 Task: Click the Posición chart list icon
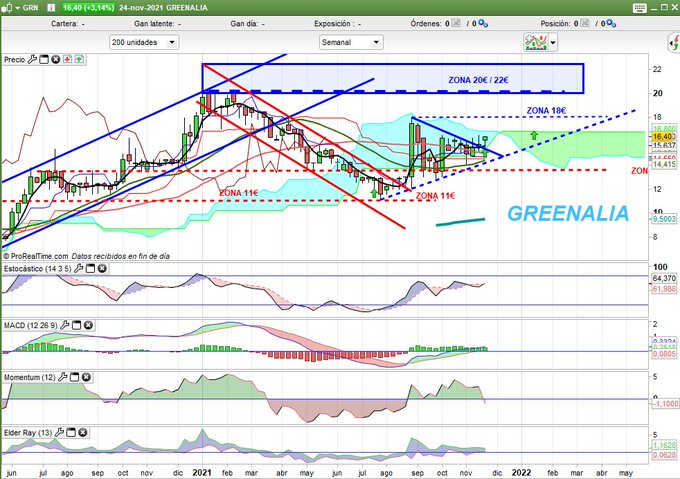(585, 23)
